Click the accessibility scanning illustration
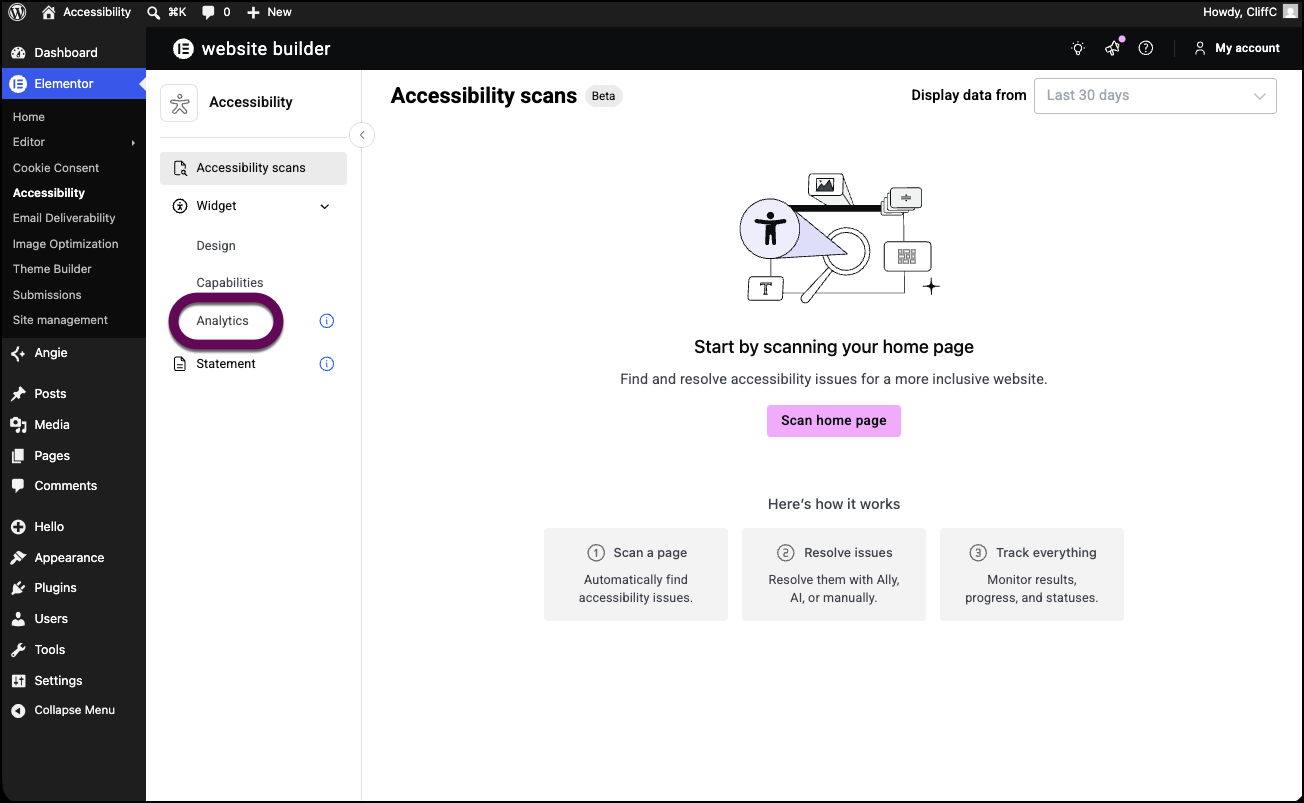 tap(838, 238)
